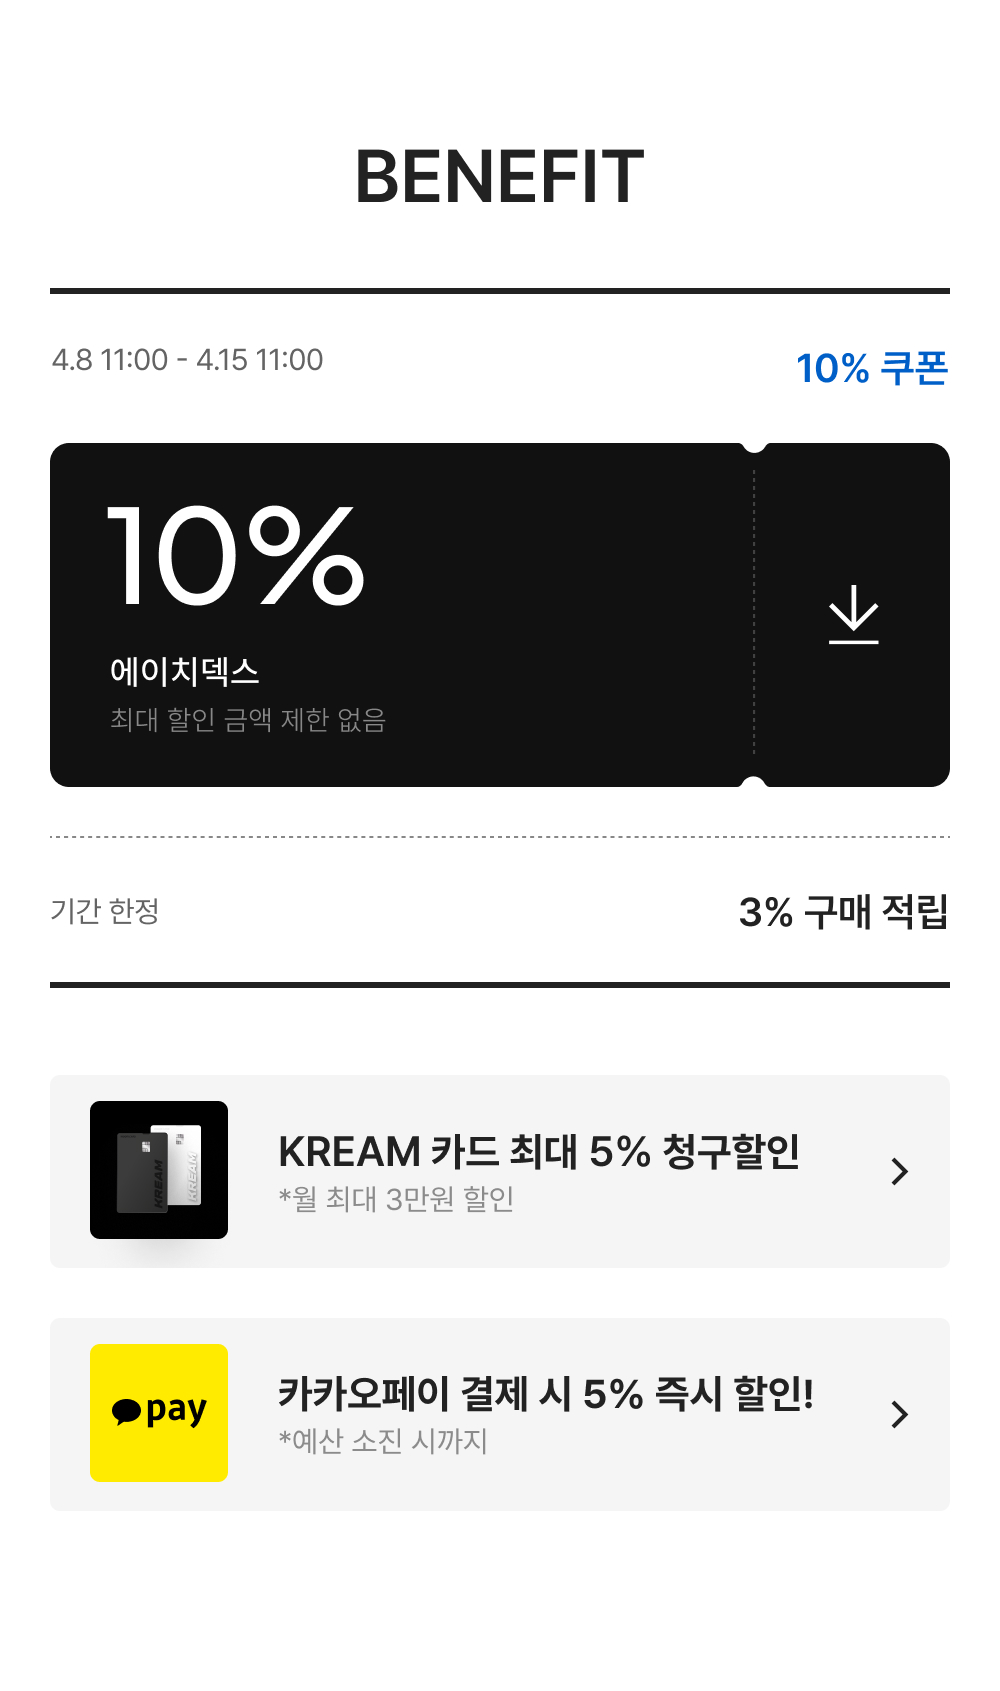1000x1691 pixels.
Task: Click the coupon's vertical dashed tear line
Action: 754,614
